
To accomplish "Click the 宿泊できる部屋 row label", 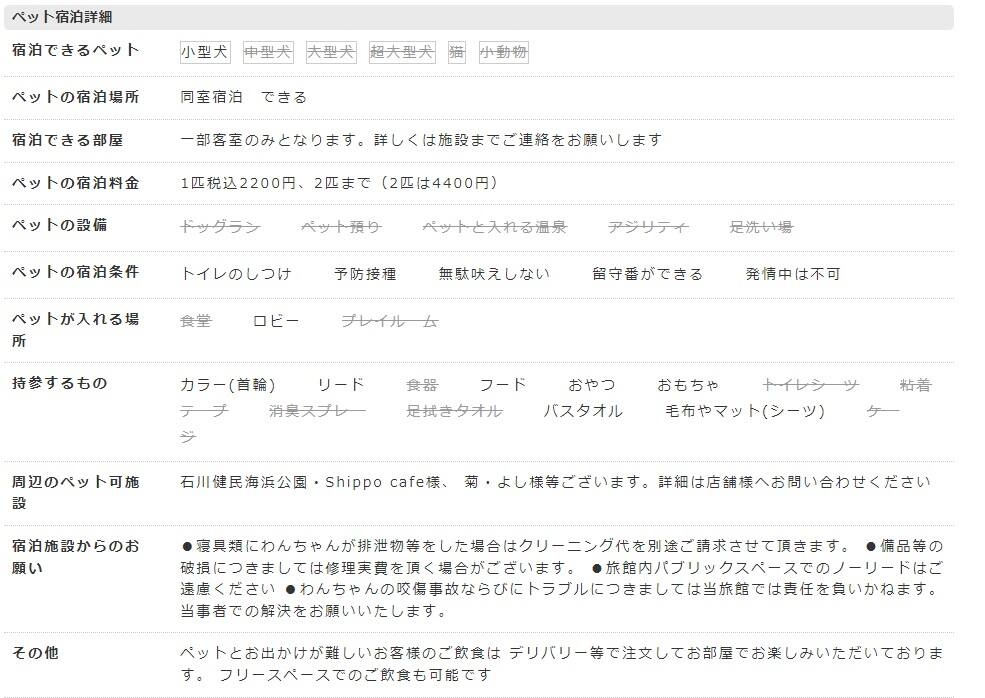I will [67, 140].
